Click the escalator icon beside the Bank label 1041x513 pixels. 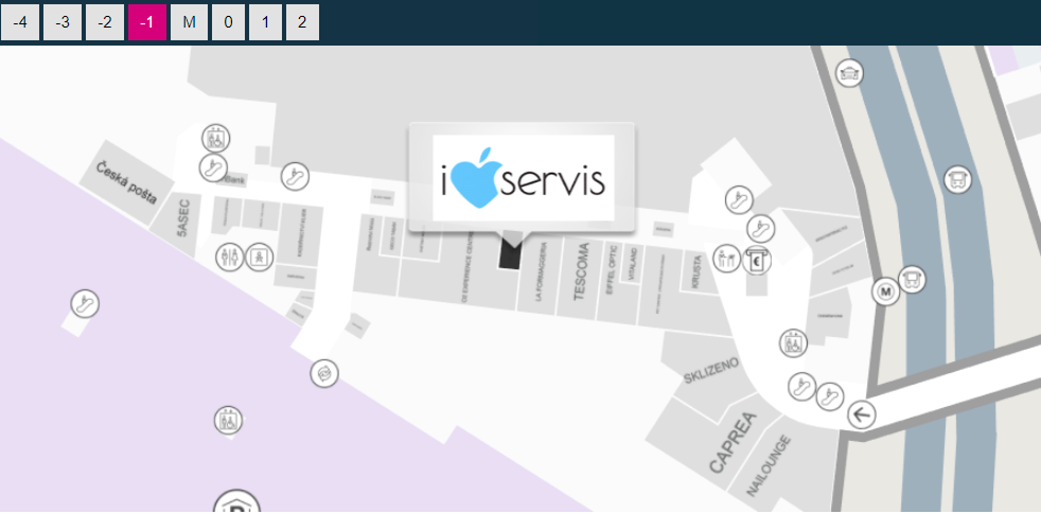[213, 167]
